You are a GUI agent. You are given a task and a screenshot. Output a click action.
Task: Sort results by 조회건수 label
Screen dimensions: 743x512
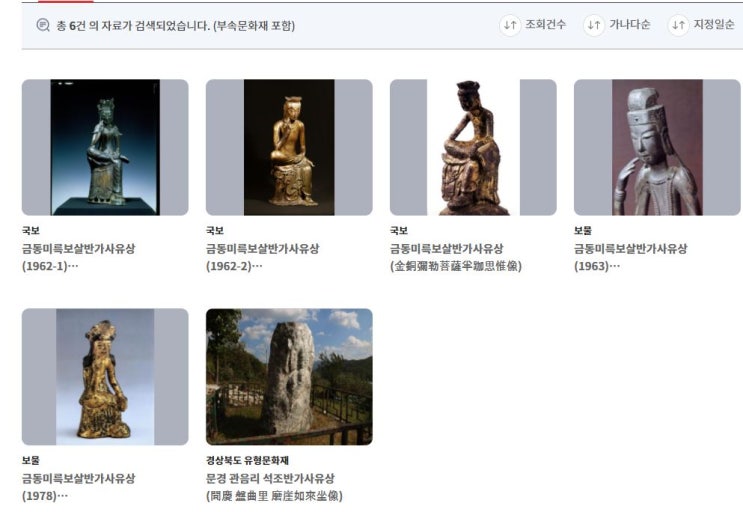click(545, 25)
